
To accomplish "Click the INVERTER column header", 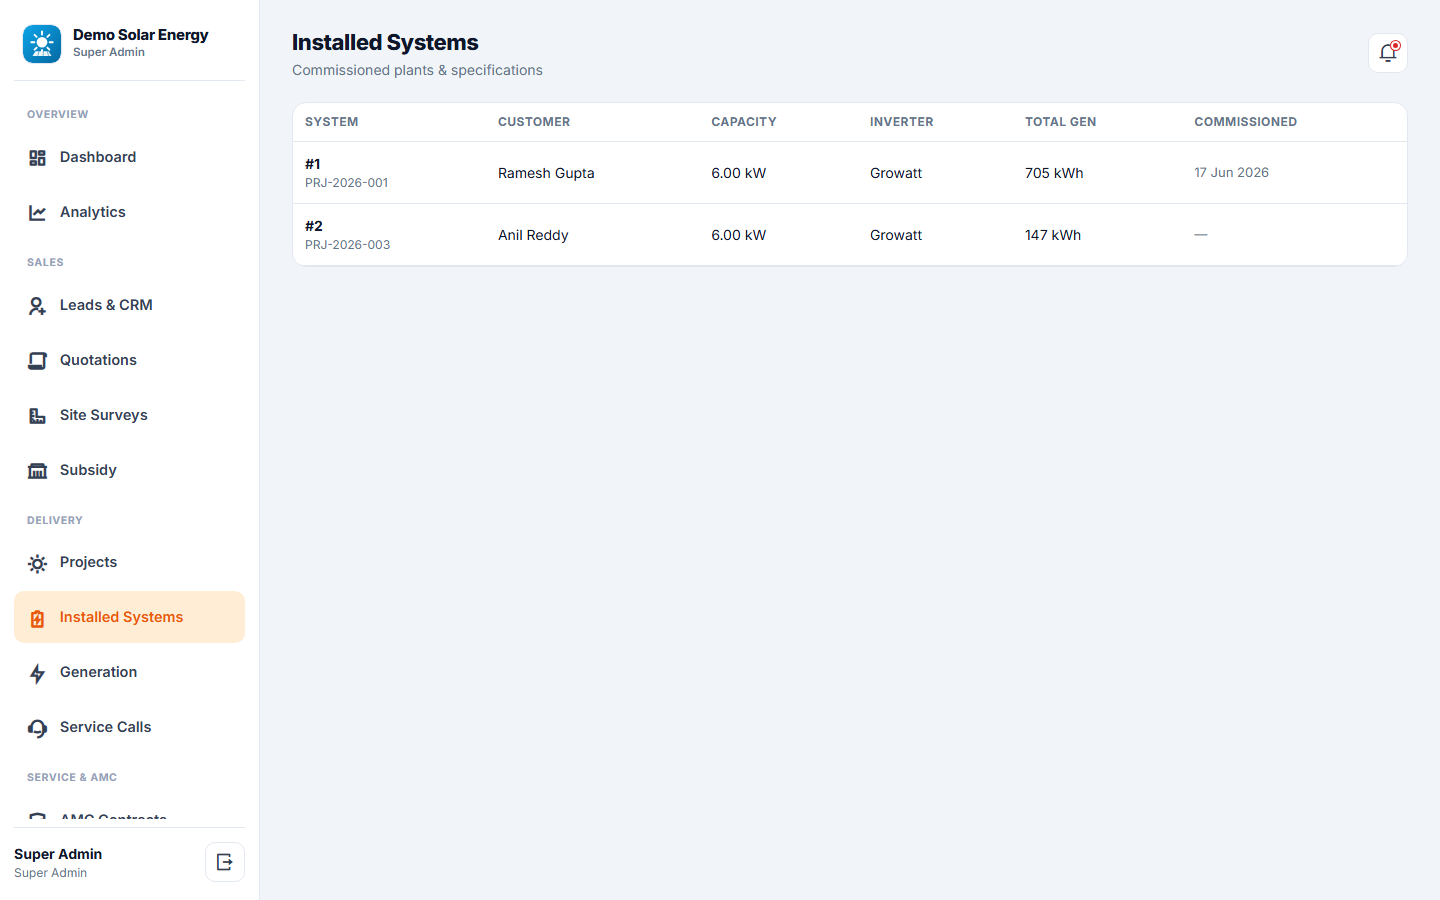I will (901, 122).
